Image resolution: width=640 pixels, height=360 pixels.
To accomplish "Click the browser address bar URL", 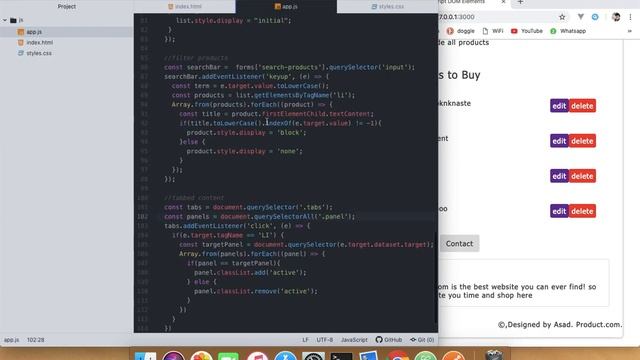I will click(x=456, y=17).
